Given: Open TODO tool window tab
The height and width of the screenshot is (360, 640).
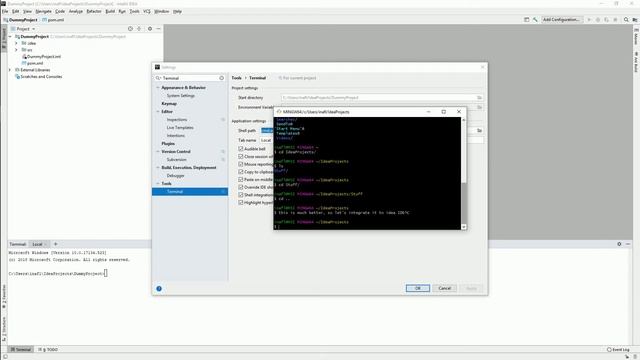Looking at the screenshot, I should click(x=48, y=350).
